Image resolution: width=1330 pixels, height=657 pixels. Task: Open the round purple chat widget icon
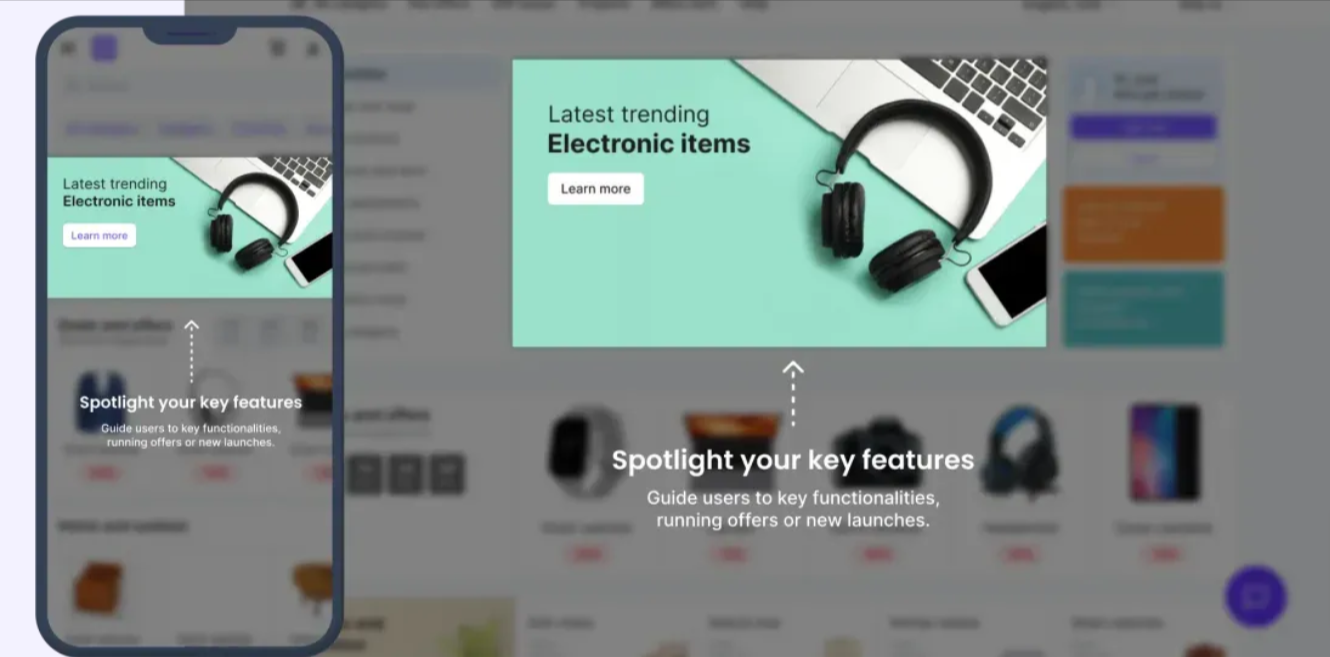[1255, 596]
